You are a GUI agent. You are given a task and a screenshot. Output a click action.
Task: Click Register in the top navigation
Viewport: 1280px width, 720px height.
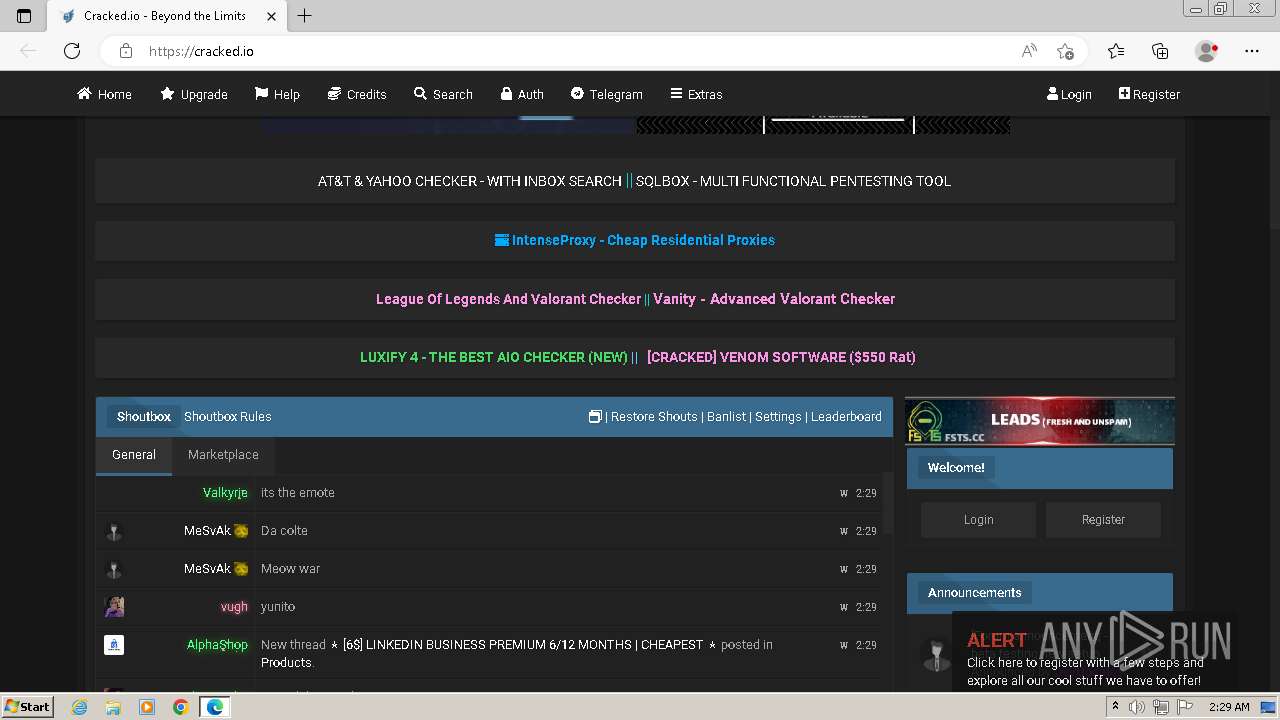[x=1149, y=94]
